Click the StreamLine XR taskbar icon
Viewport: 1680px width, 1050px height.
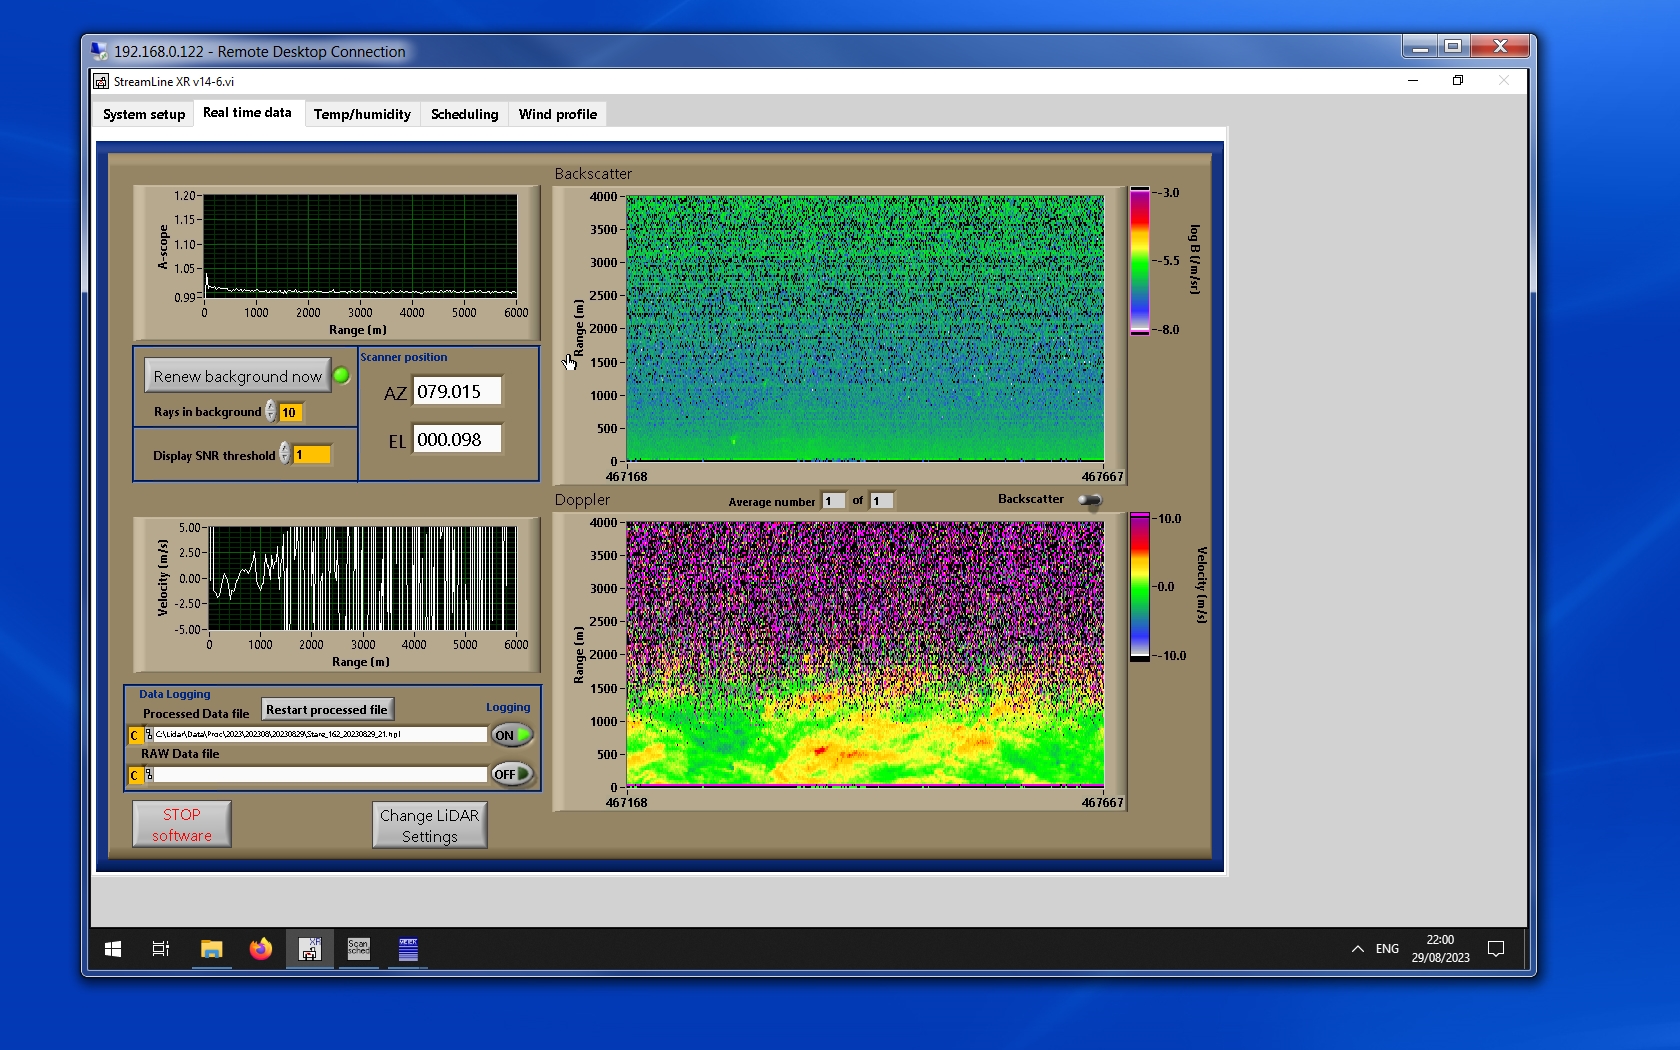309,948
